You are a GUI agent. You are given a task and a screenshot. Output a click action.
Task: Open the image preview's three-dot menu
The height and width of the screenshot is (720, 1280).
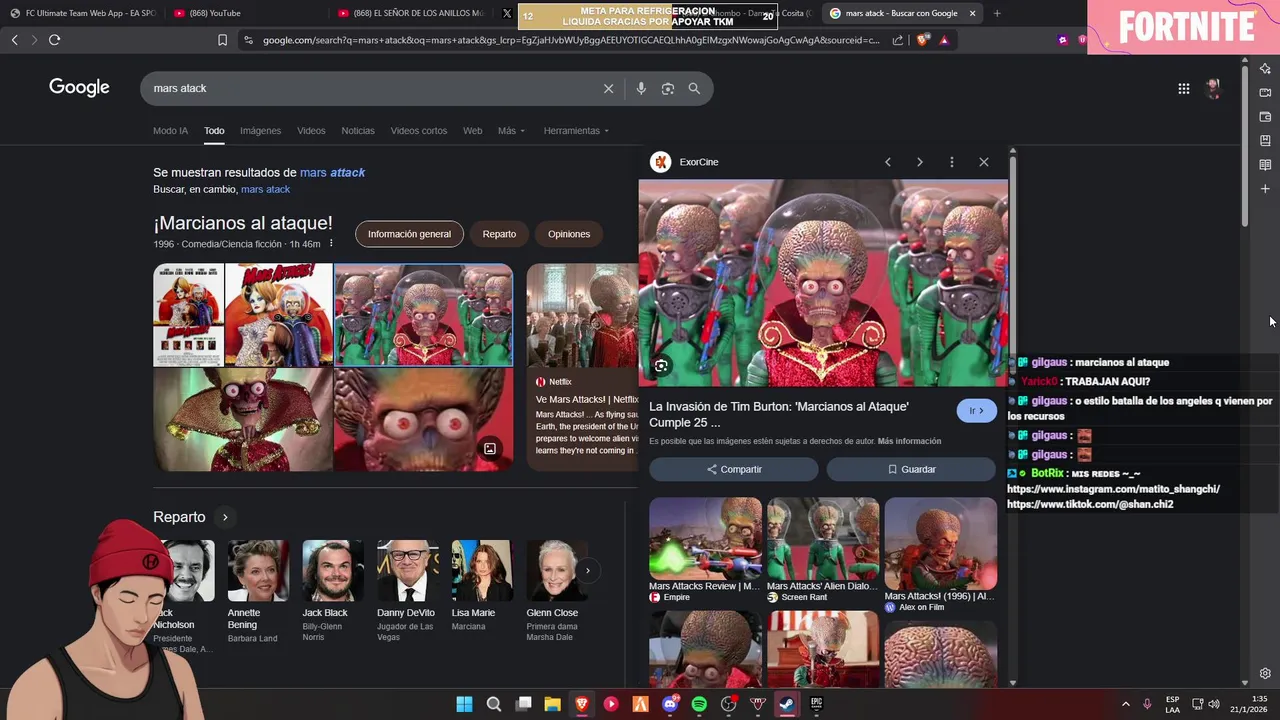click(952, 162)
